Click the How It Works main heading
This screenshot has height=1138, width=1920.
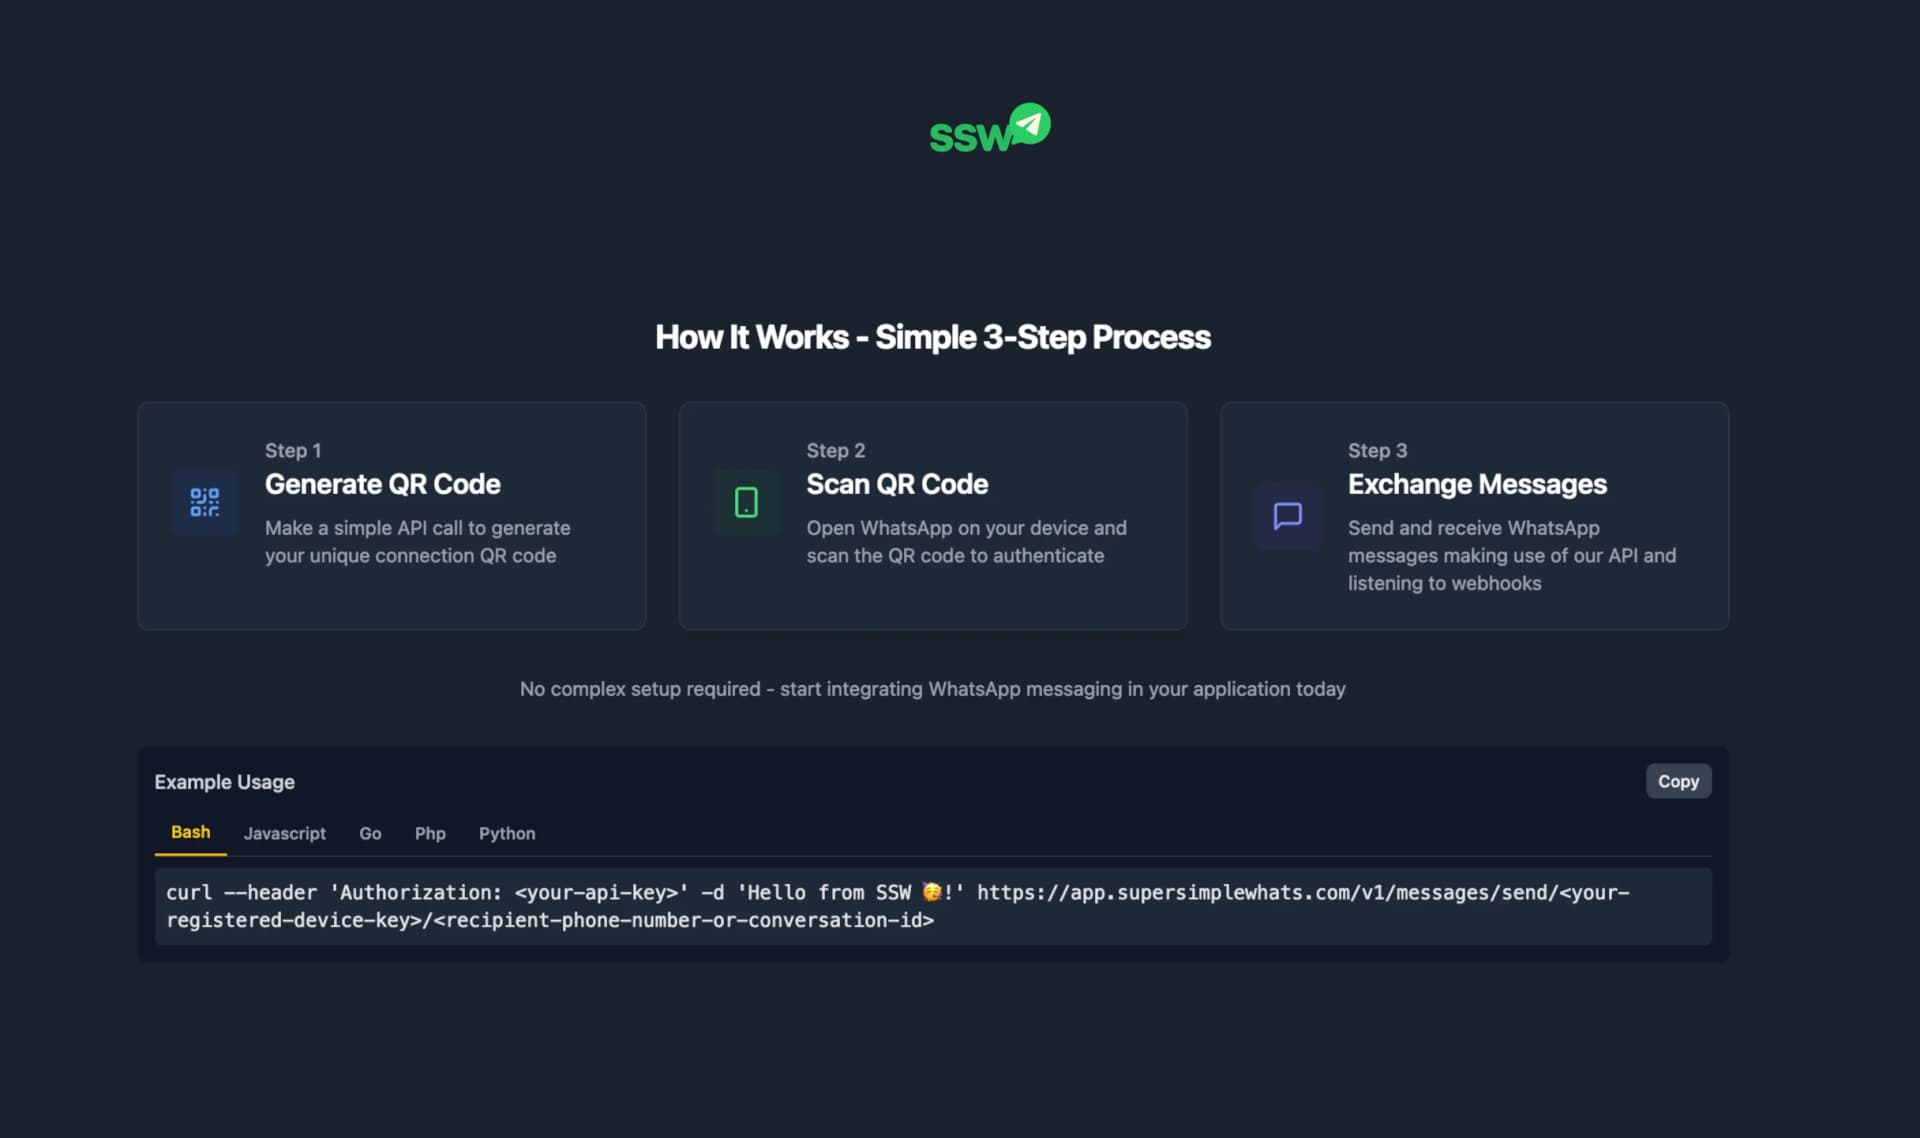[x=932, y=337]
